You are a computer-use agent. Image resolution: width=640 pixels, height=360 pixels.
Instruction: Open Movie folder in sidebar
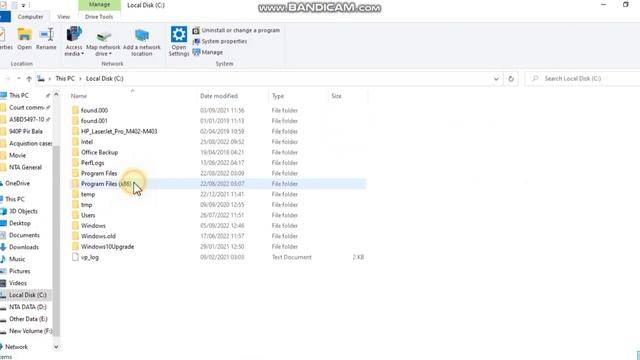pos(17,155)
